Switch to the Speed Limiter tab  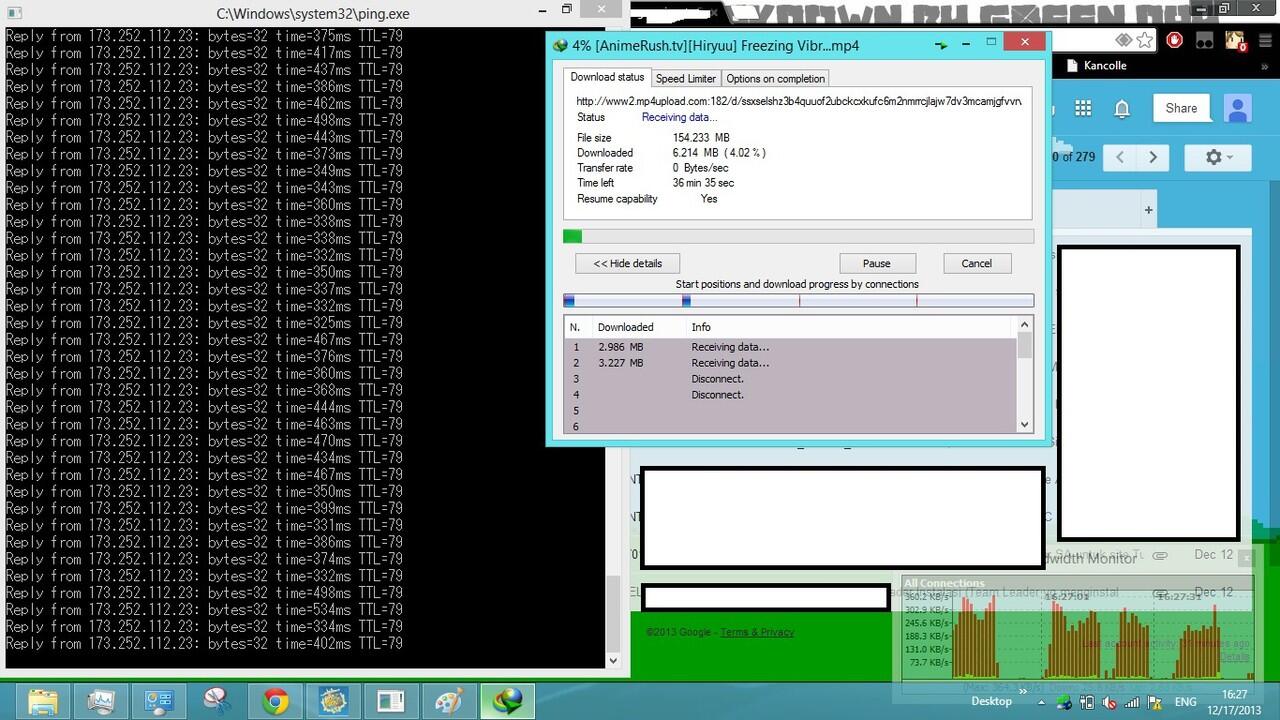pos(686,78)
